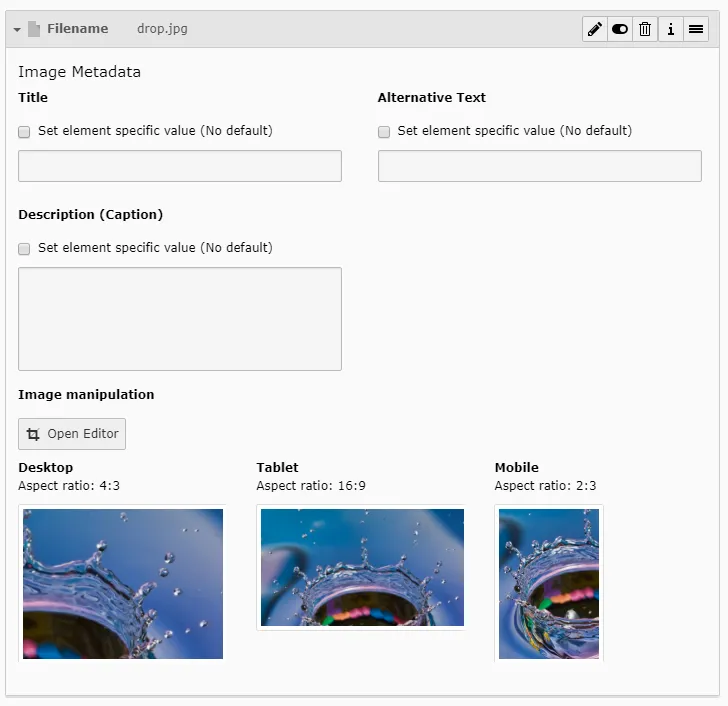
Task: Click the Tablet variant label
Action: pos(278,467)
